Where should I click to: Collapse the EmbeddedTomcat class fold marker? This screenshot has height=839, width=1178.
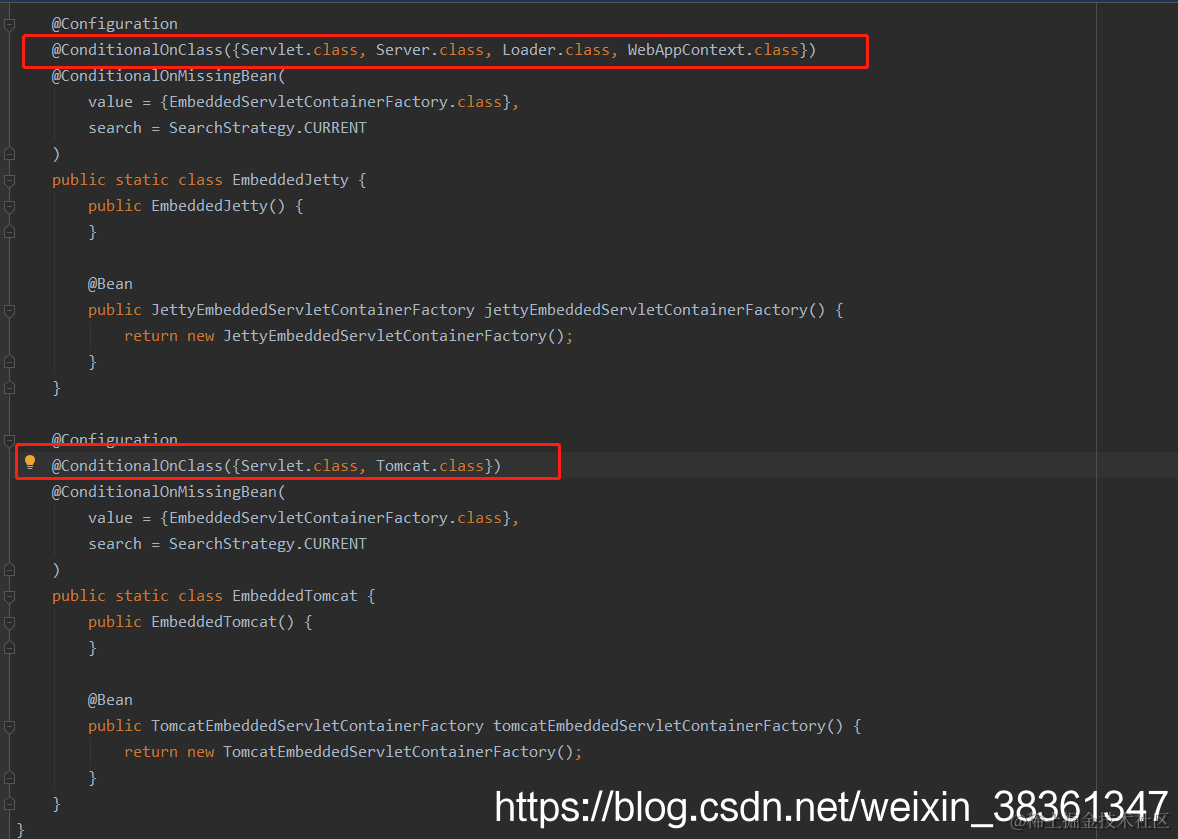click(10, 596)
